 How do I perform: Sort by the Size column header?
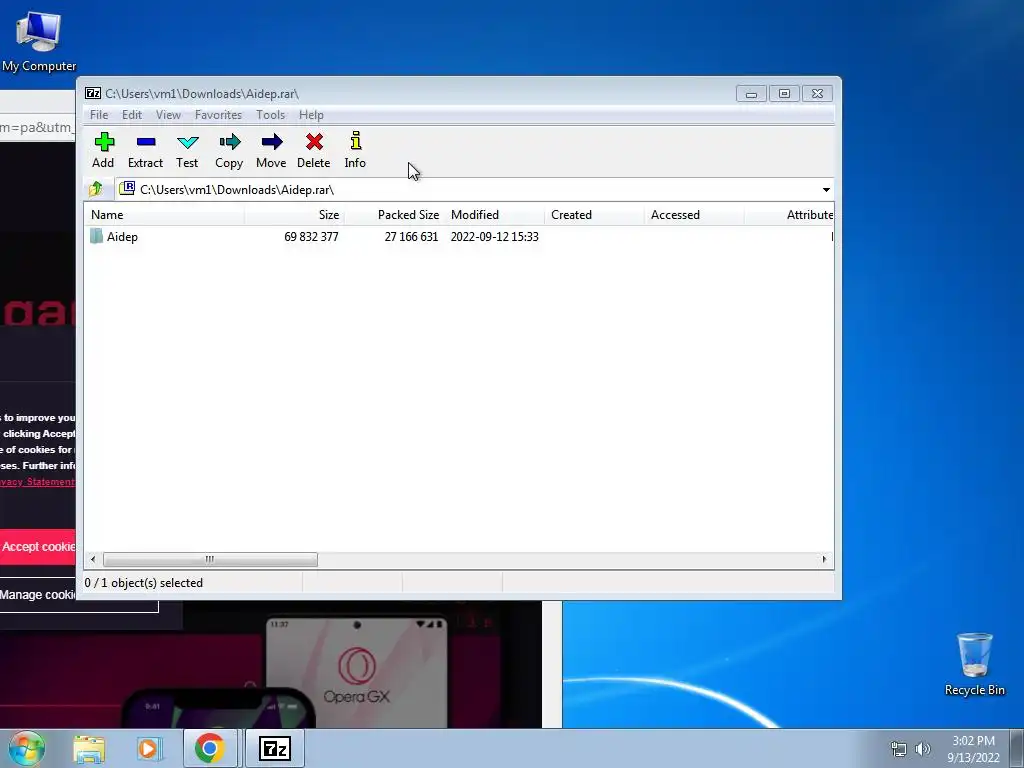tap(294, 215)
